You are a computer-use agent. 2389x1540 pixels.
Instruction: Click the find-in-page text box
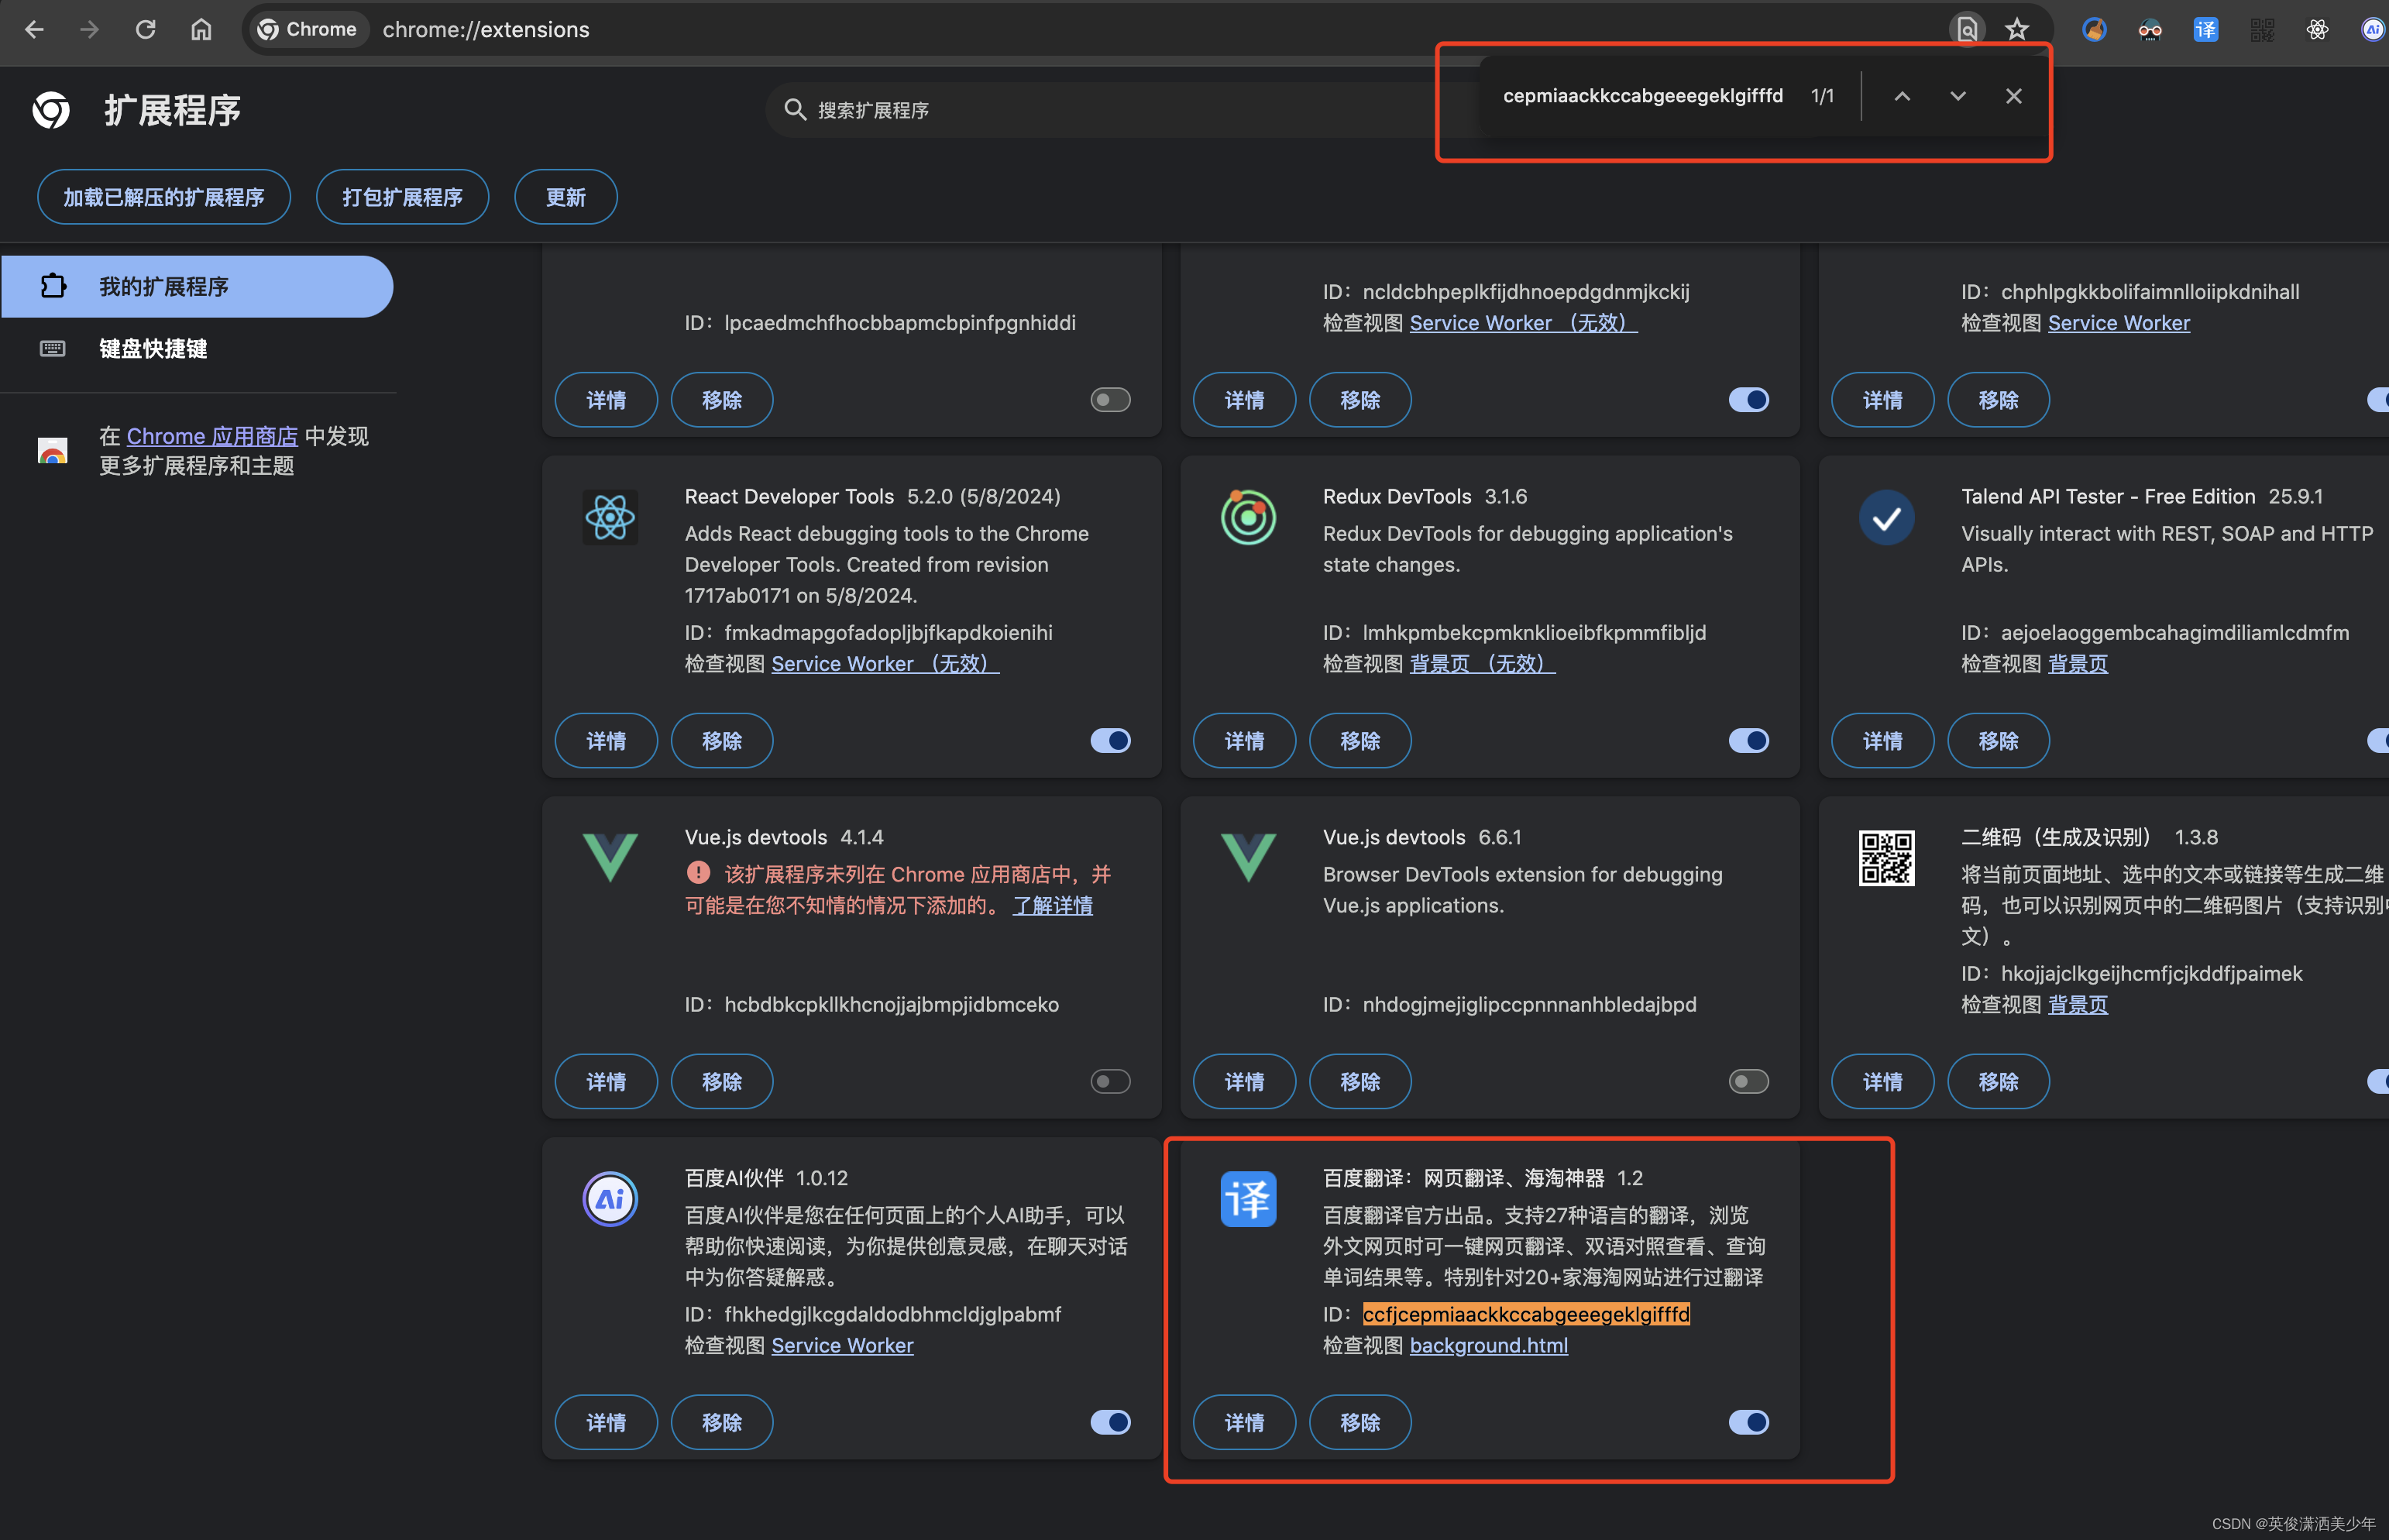click(1642, 96)
